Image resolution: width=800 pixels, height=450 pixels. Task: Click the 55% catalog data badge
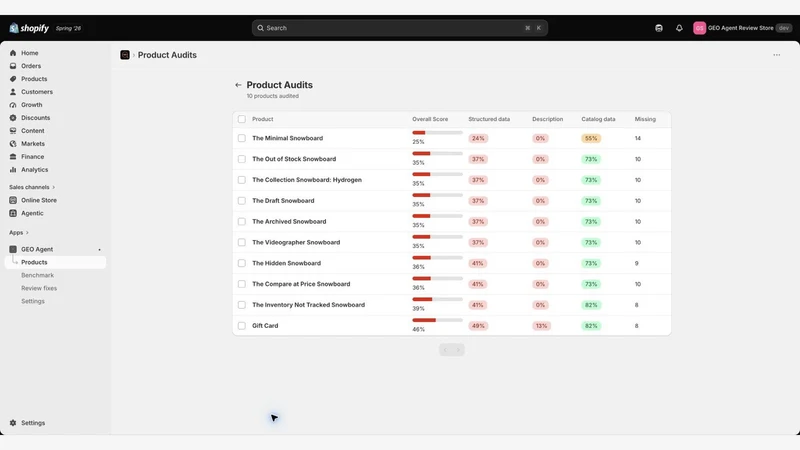pos(591,138)
